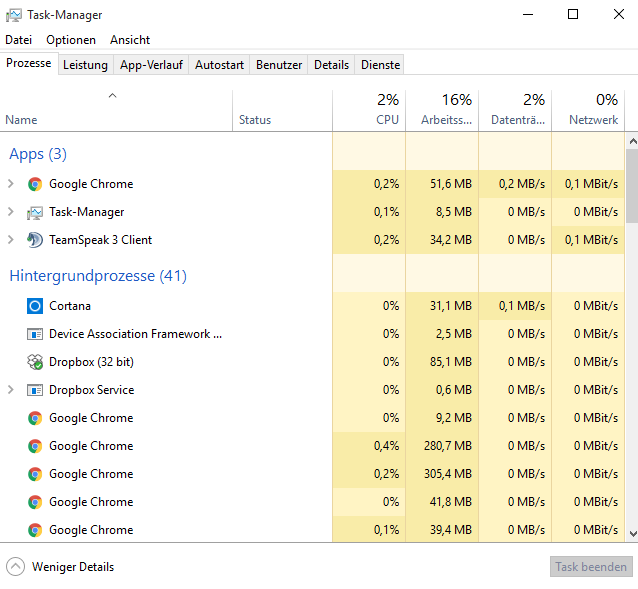
Task: Select the Dropbox Service icon
Action: (x=35, y=390)
